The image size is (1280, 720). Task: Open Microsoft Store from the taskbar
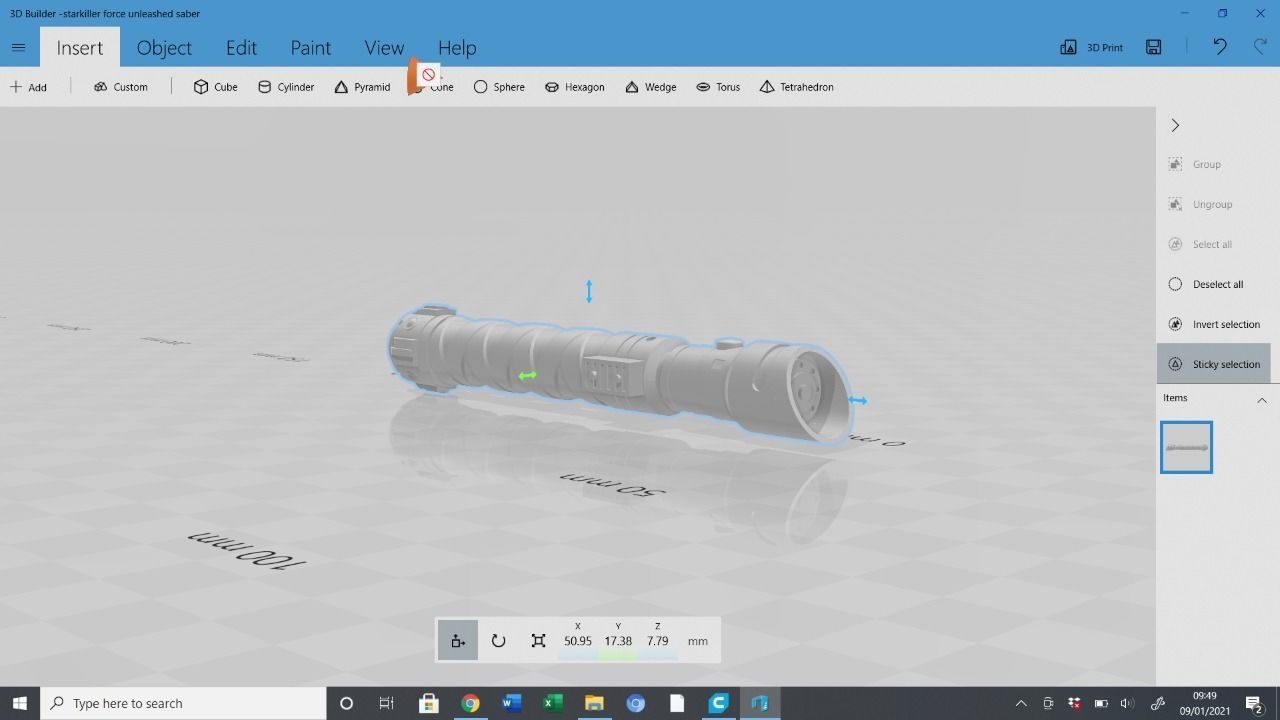point(428,703)
